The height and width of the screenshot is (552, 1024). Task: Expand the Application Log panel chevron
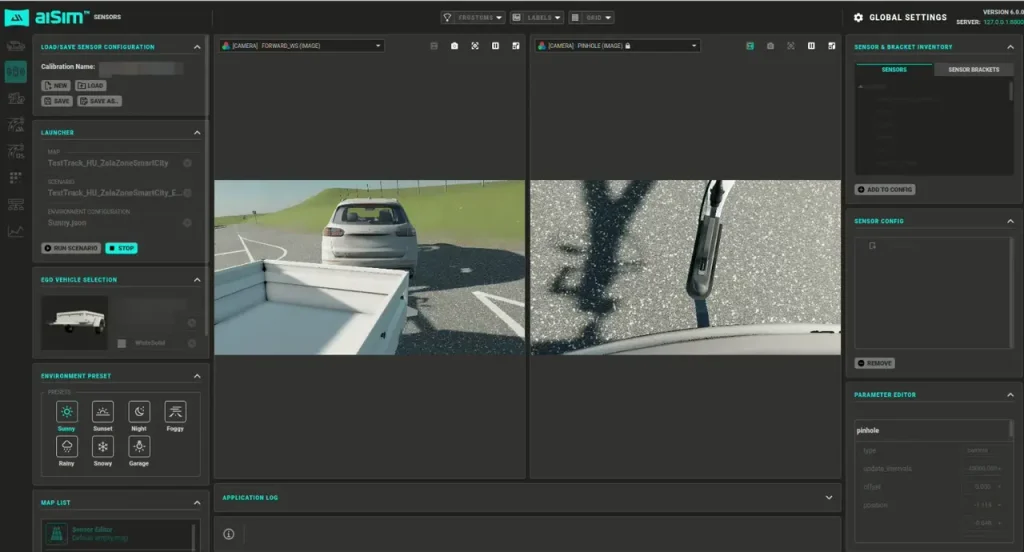click(829, 498)
